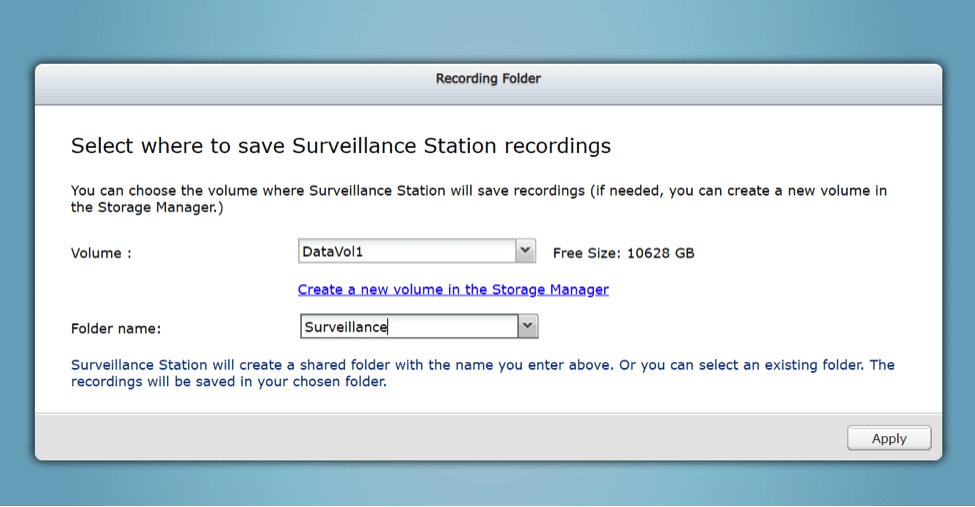Select the DataVol1 volume combo box

tap(417, 251)
